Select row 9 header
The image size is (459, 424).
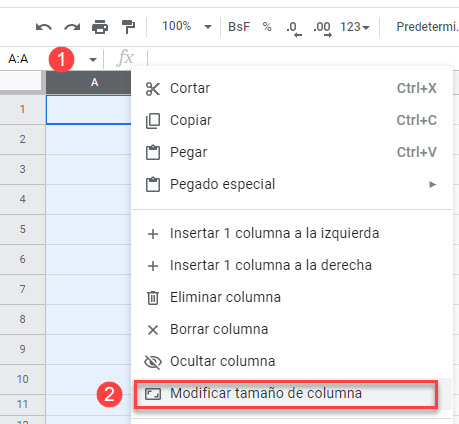pyautogui.click(x=22, y=349)
